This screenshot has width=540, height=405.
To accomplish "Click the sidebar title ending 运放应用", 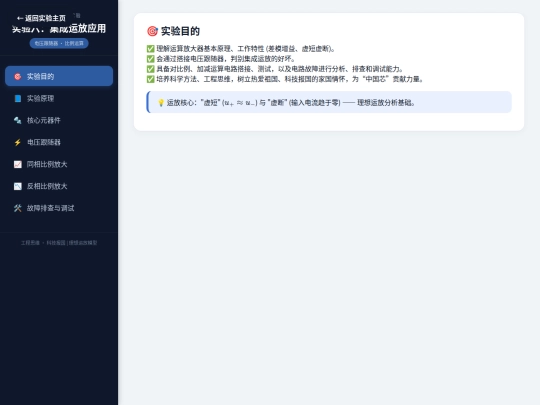I will tap(59, 29).
